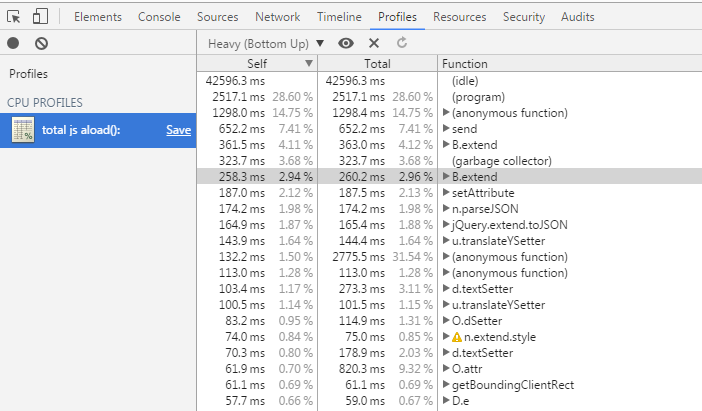702x411 pixels.
Task: Start CPU profile recording with the record button
Action: pyautogui.click(x=13, y=43)
